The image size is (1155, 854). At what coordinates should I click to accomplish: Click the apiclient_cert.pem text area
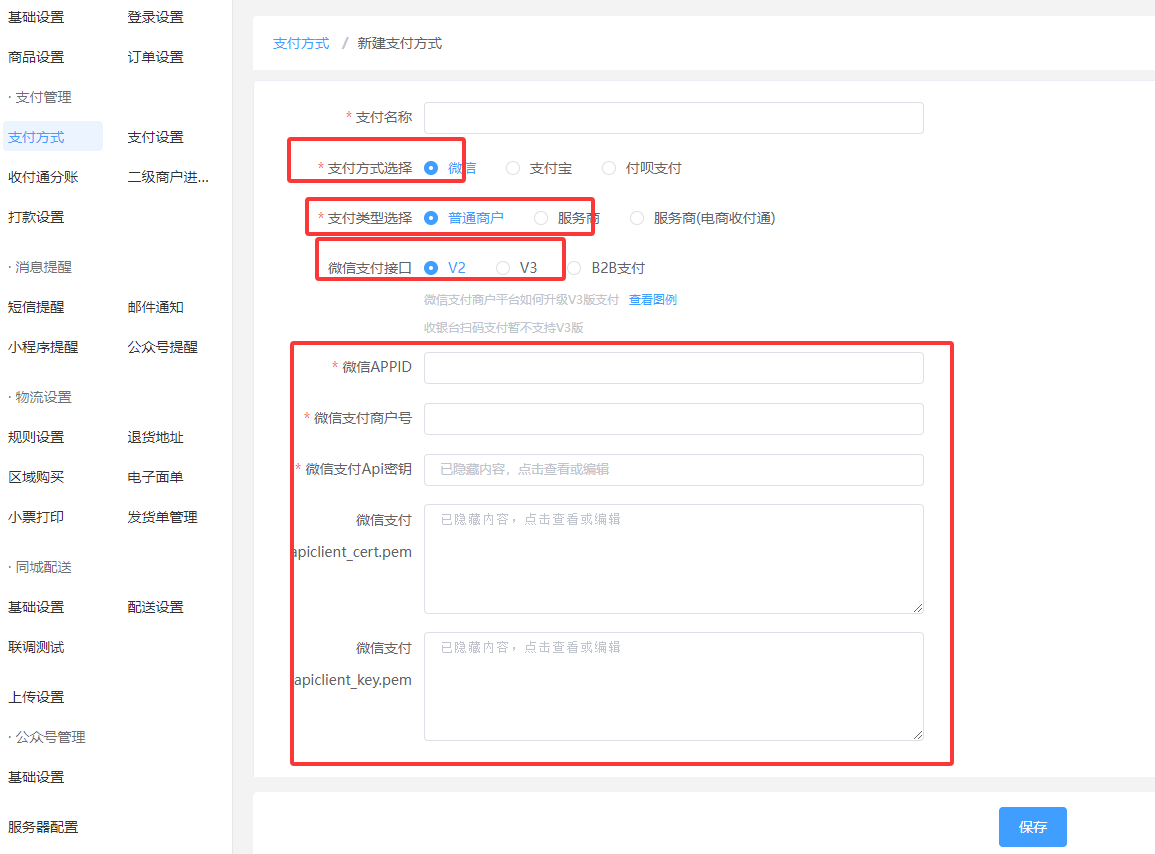(674, 559)
